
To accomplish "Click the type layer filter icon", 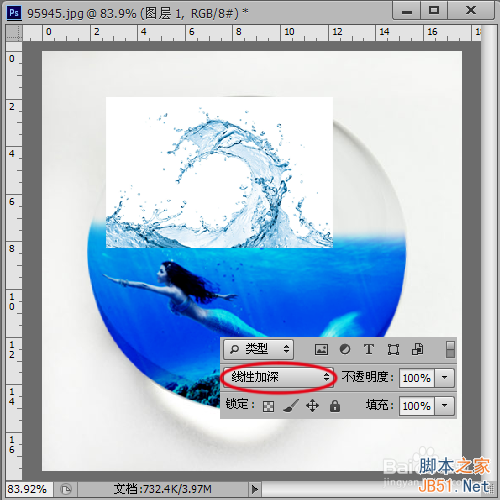I will tap(369, 349).
